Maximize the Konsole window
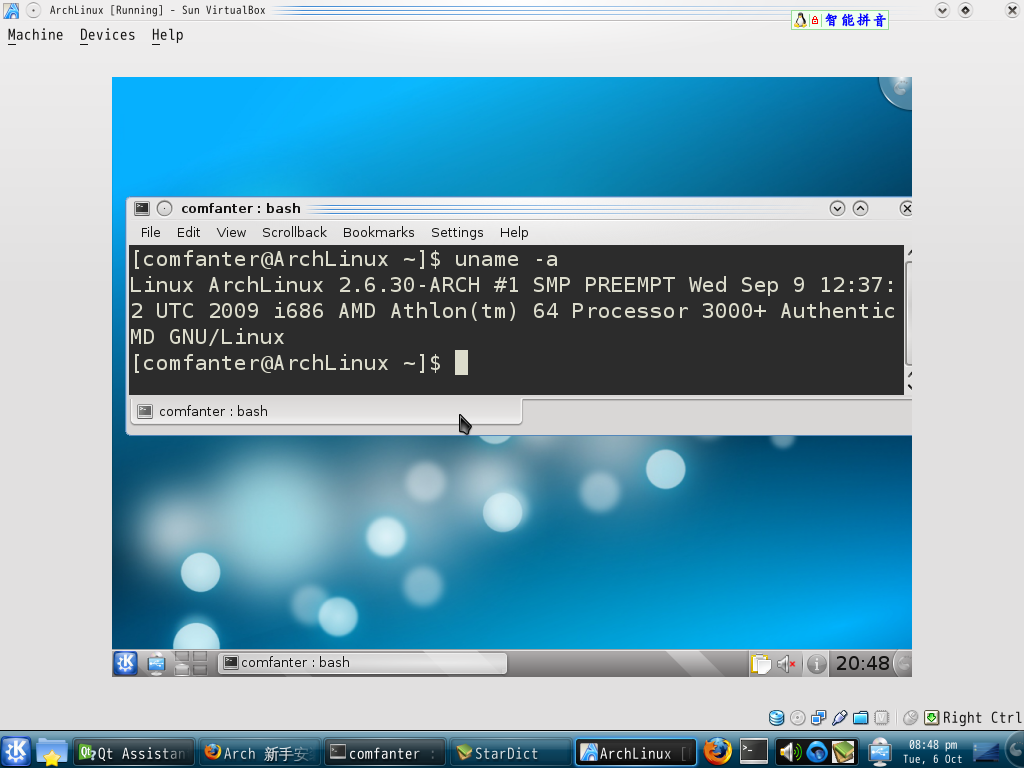Image resolution: width=1024 pixels, height=768 pixels. (x=861, y=208)
